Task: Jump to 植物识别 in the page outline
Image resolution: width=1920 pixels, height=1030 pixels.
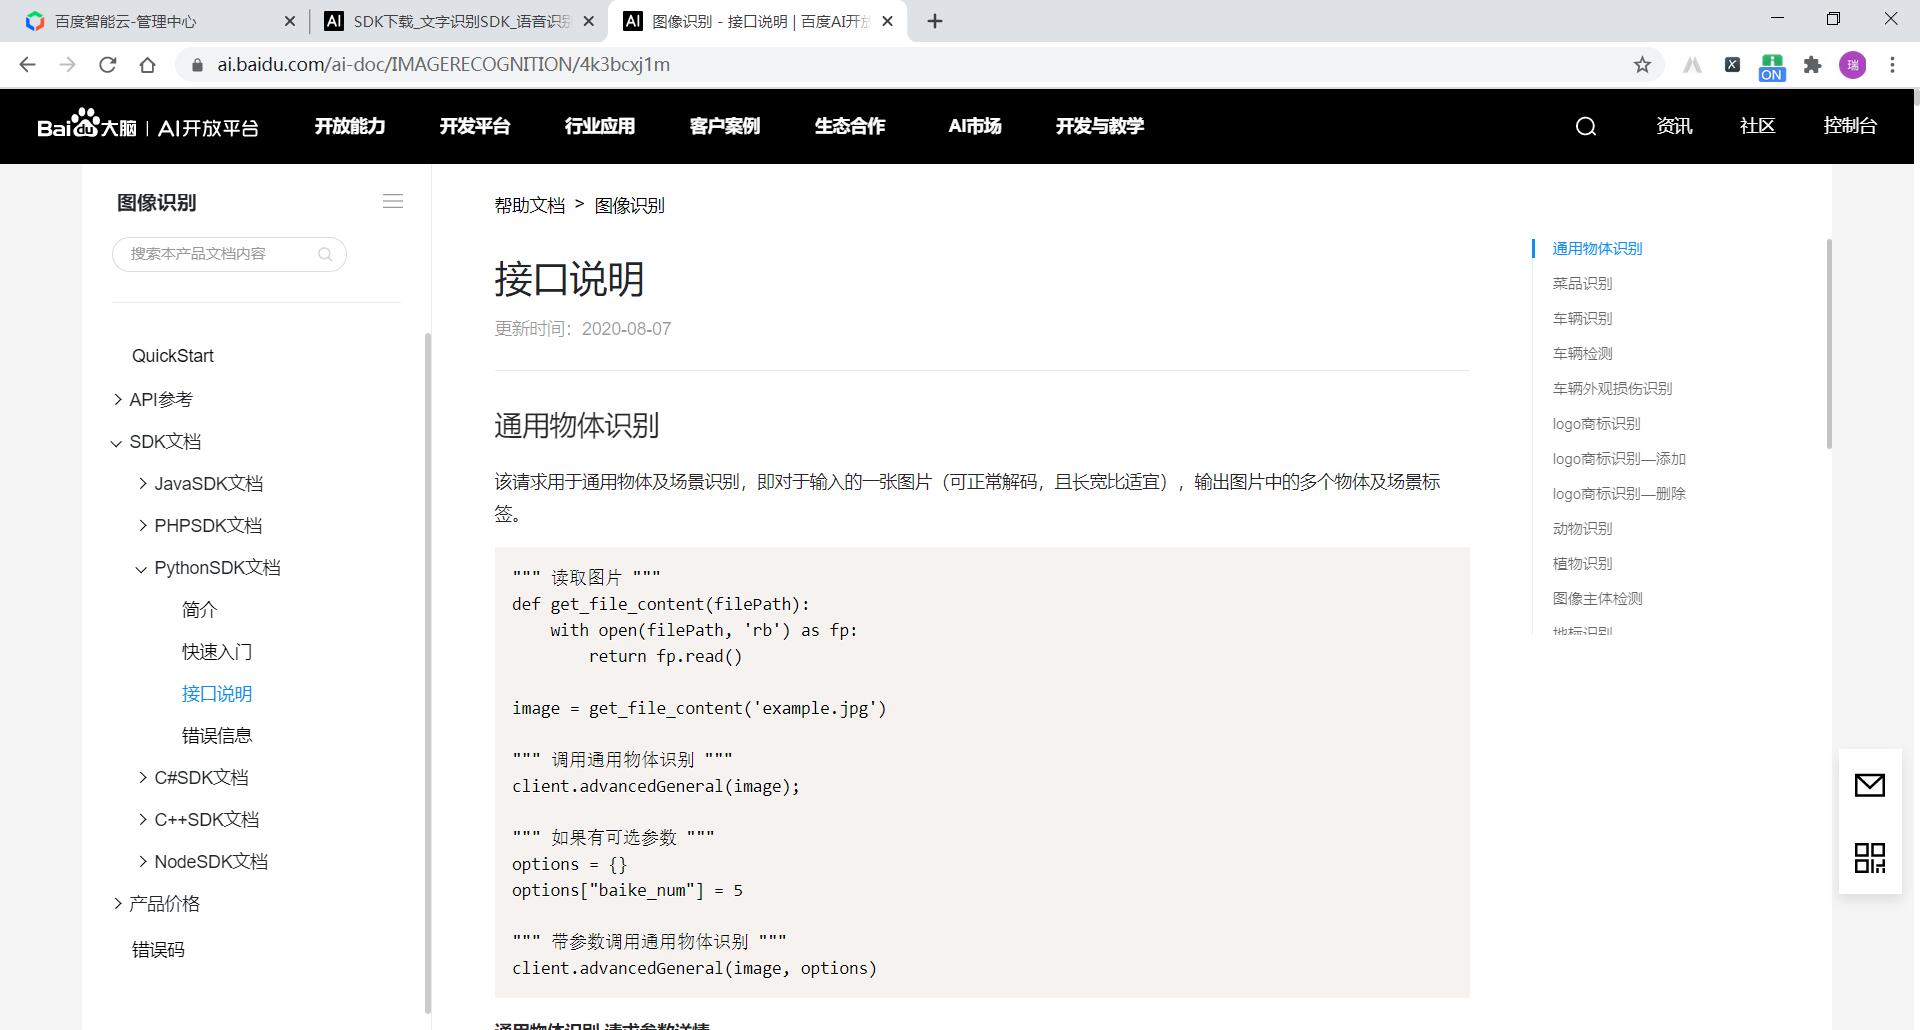Action: (1582, 563)
